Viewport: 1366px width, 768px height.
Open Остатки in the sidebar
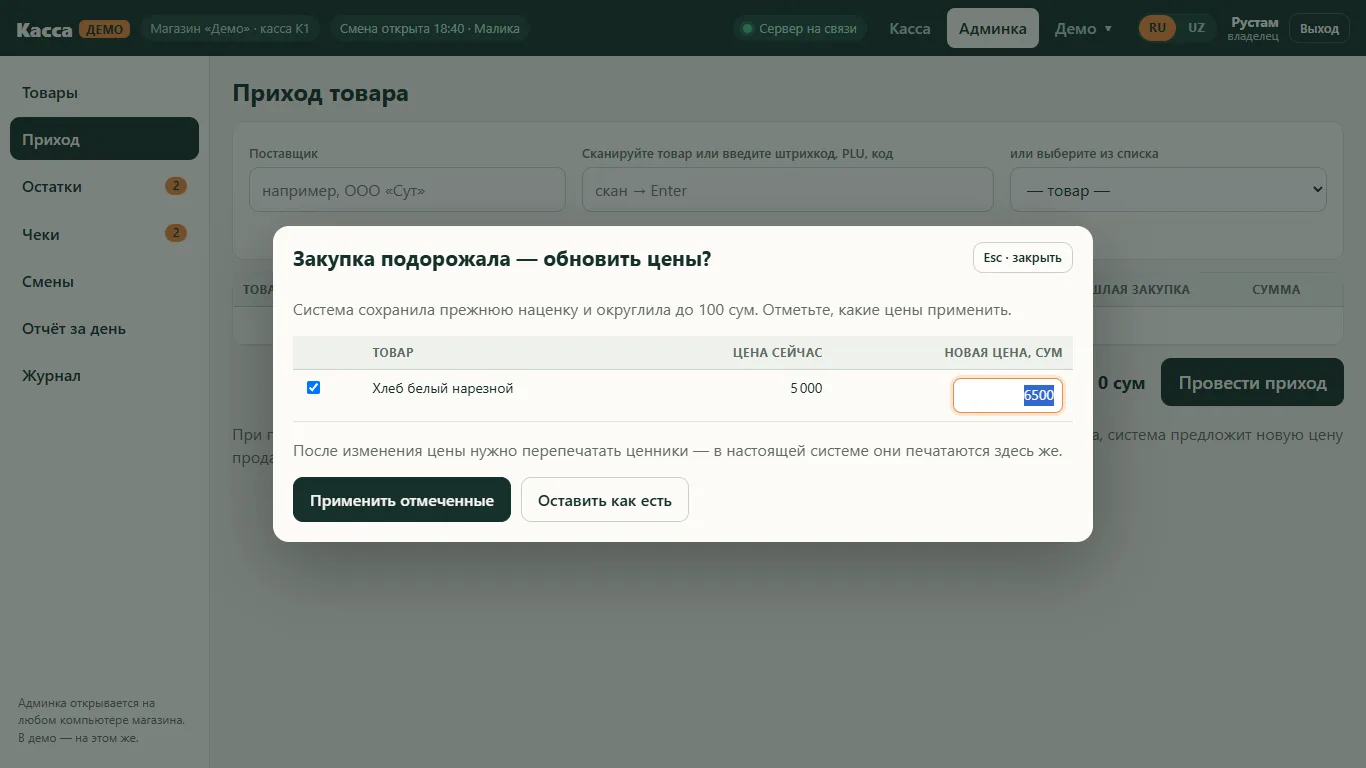[x=104, y=186]
